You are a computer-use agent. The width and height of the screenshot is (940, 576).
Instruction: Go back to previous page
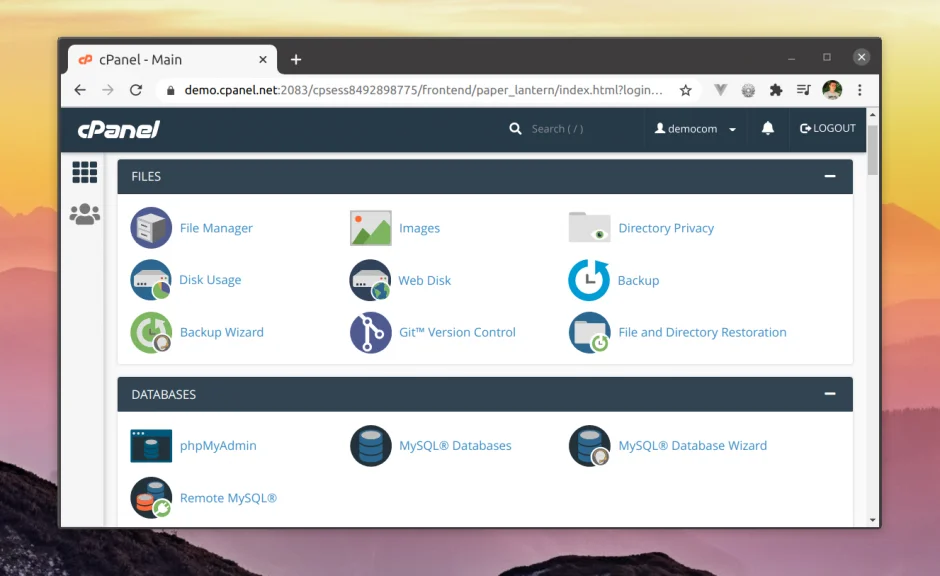(x=80, y=90)
